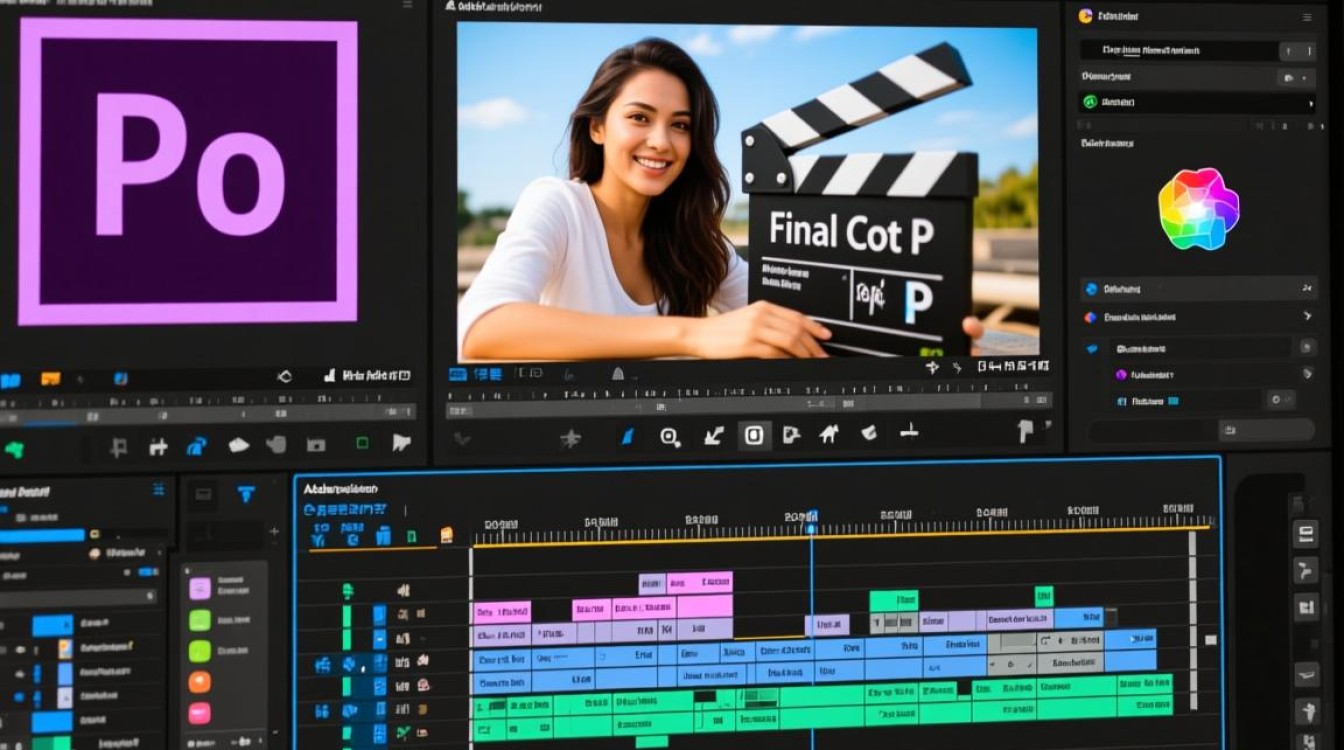The width and height of the screenshot is (1344, 750).
Task: Click the orange icon at the timeline toolbar's end
Action: [x=447, y=534]
